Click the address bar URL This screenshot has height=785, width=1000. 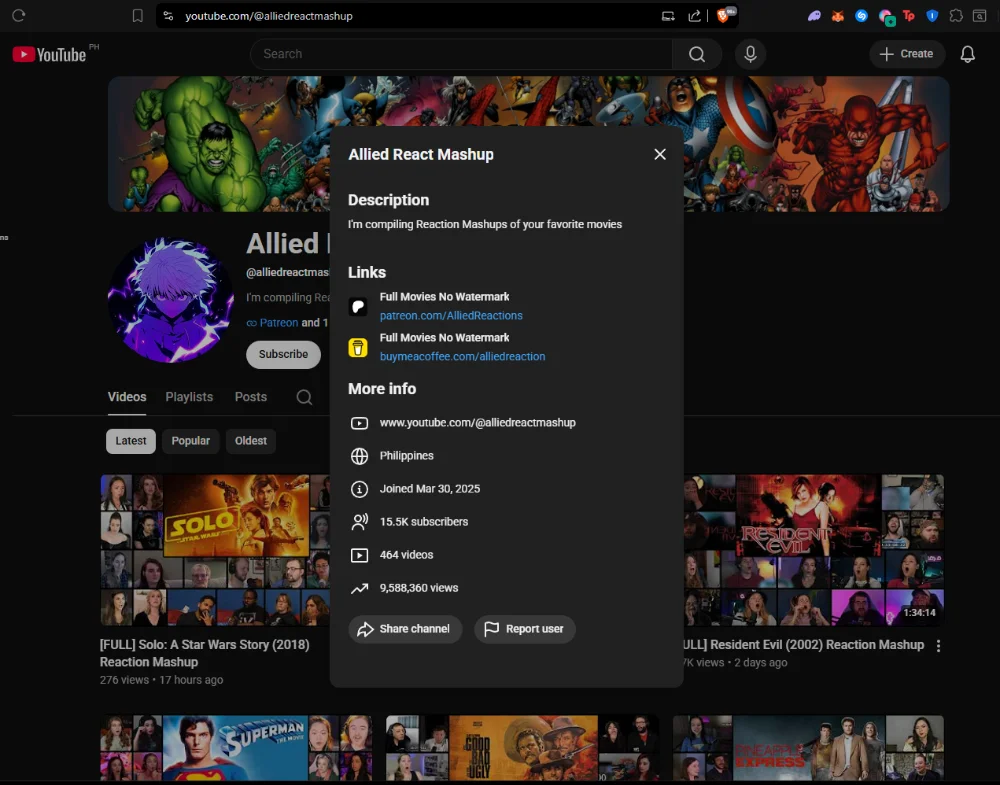click(x=268, y=16)
